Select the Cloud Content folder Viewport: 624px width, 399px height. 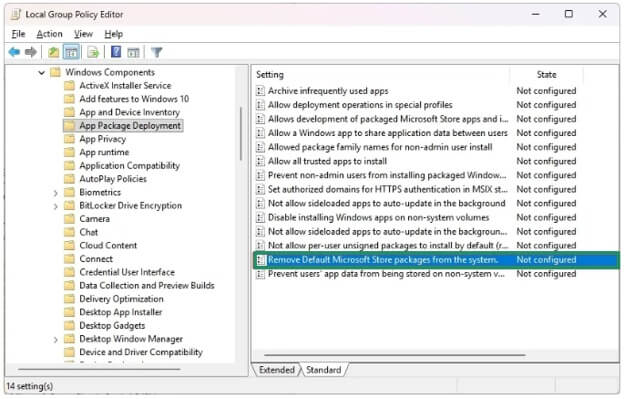108,245
